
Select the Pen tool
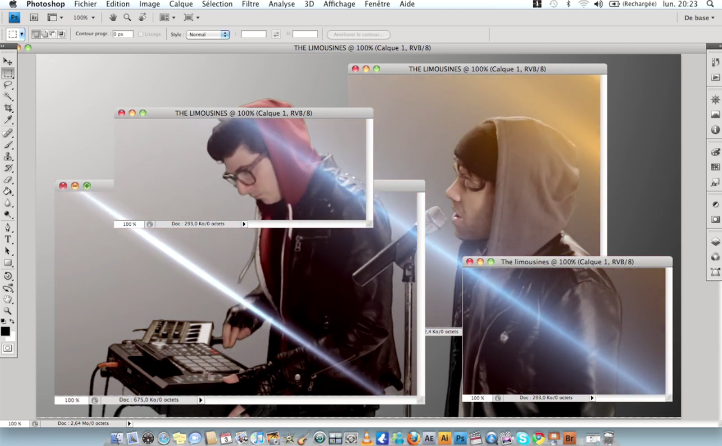[x=8, y=228]
